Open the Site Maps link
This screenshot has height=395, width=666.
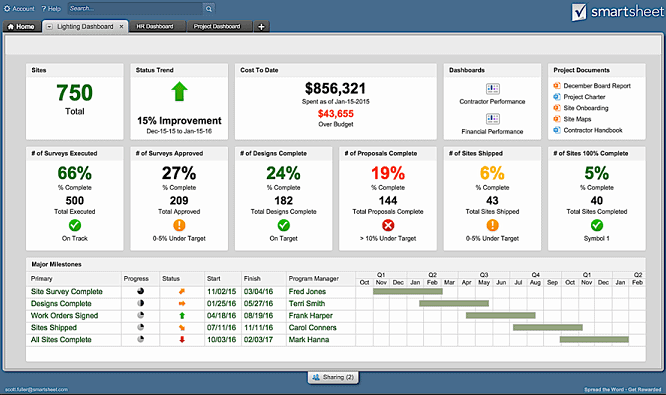577,119
